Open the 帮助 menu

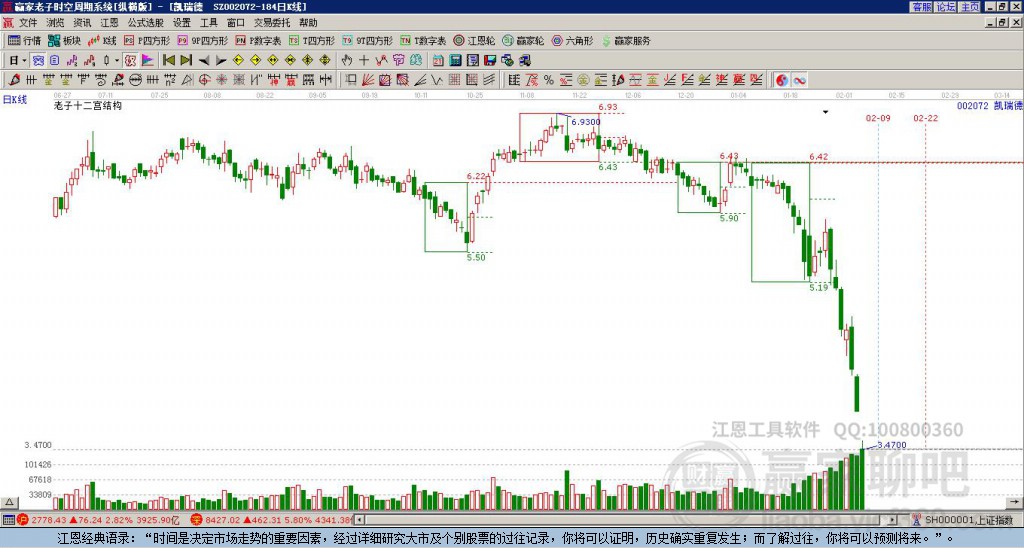pyautogui.click(x=308, y=23)
